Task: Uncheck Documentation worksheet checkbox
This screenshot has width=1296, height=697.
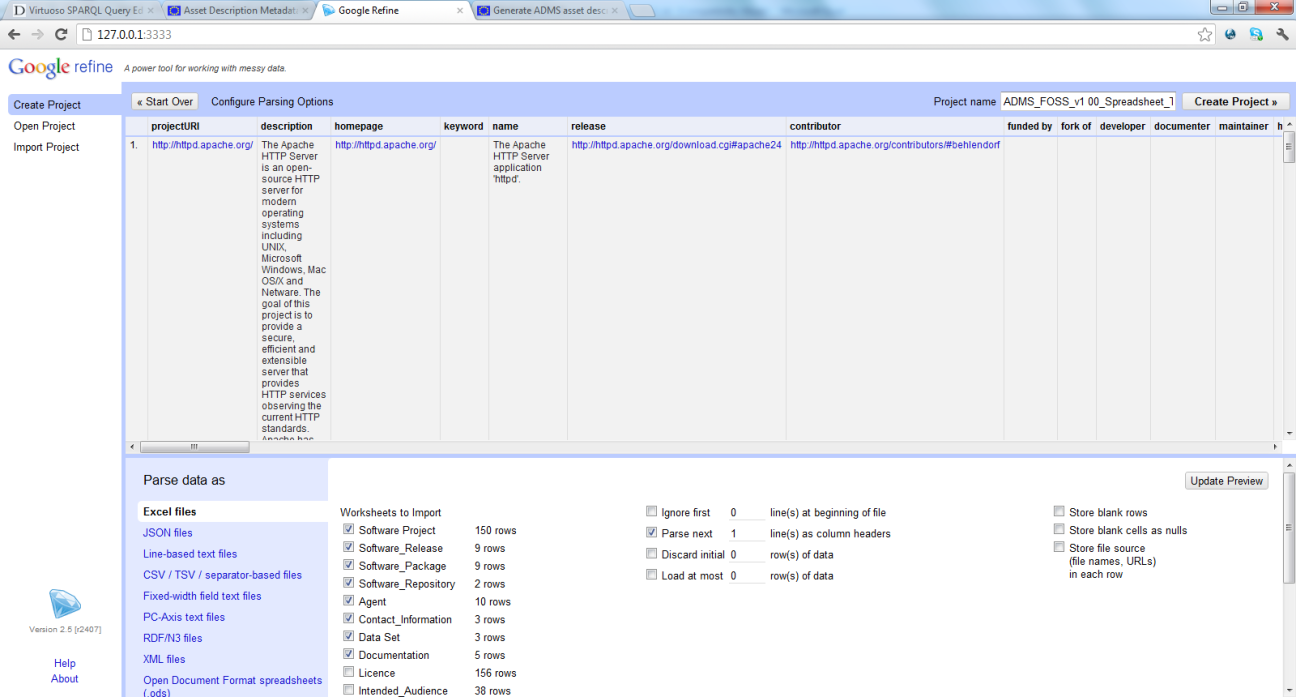Action: click(348, 655)
